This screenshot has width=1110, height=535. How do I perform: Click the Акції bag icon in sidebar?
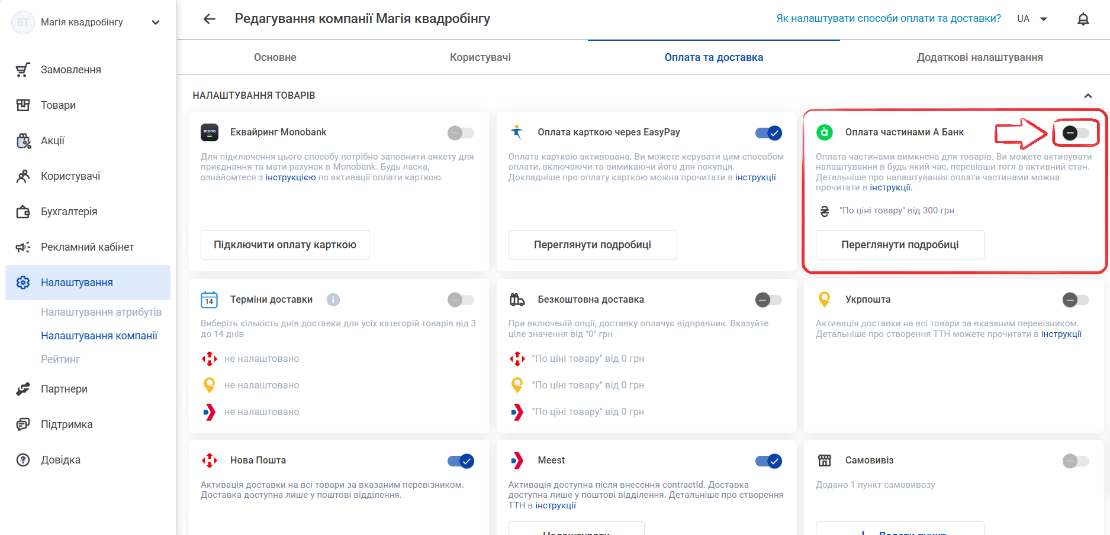pyautogui.click(x=23, y=141)
